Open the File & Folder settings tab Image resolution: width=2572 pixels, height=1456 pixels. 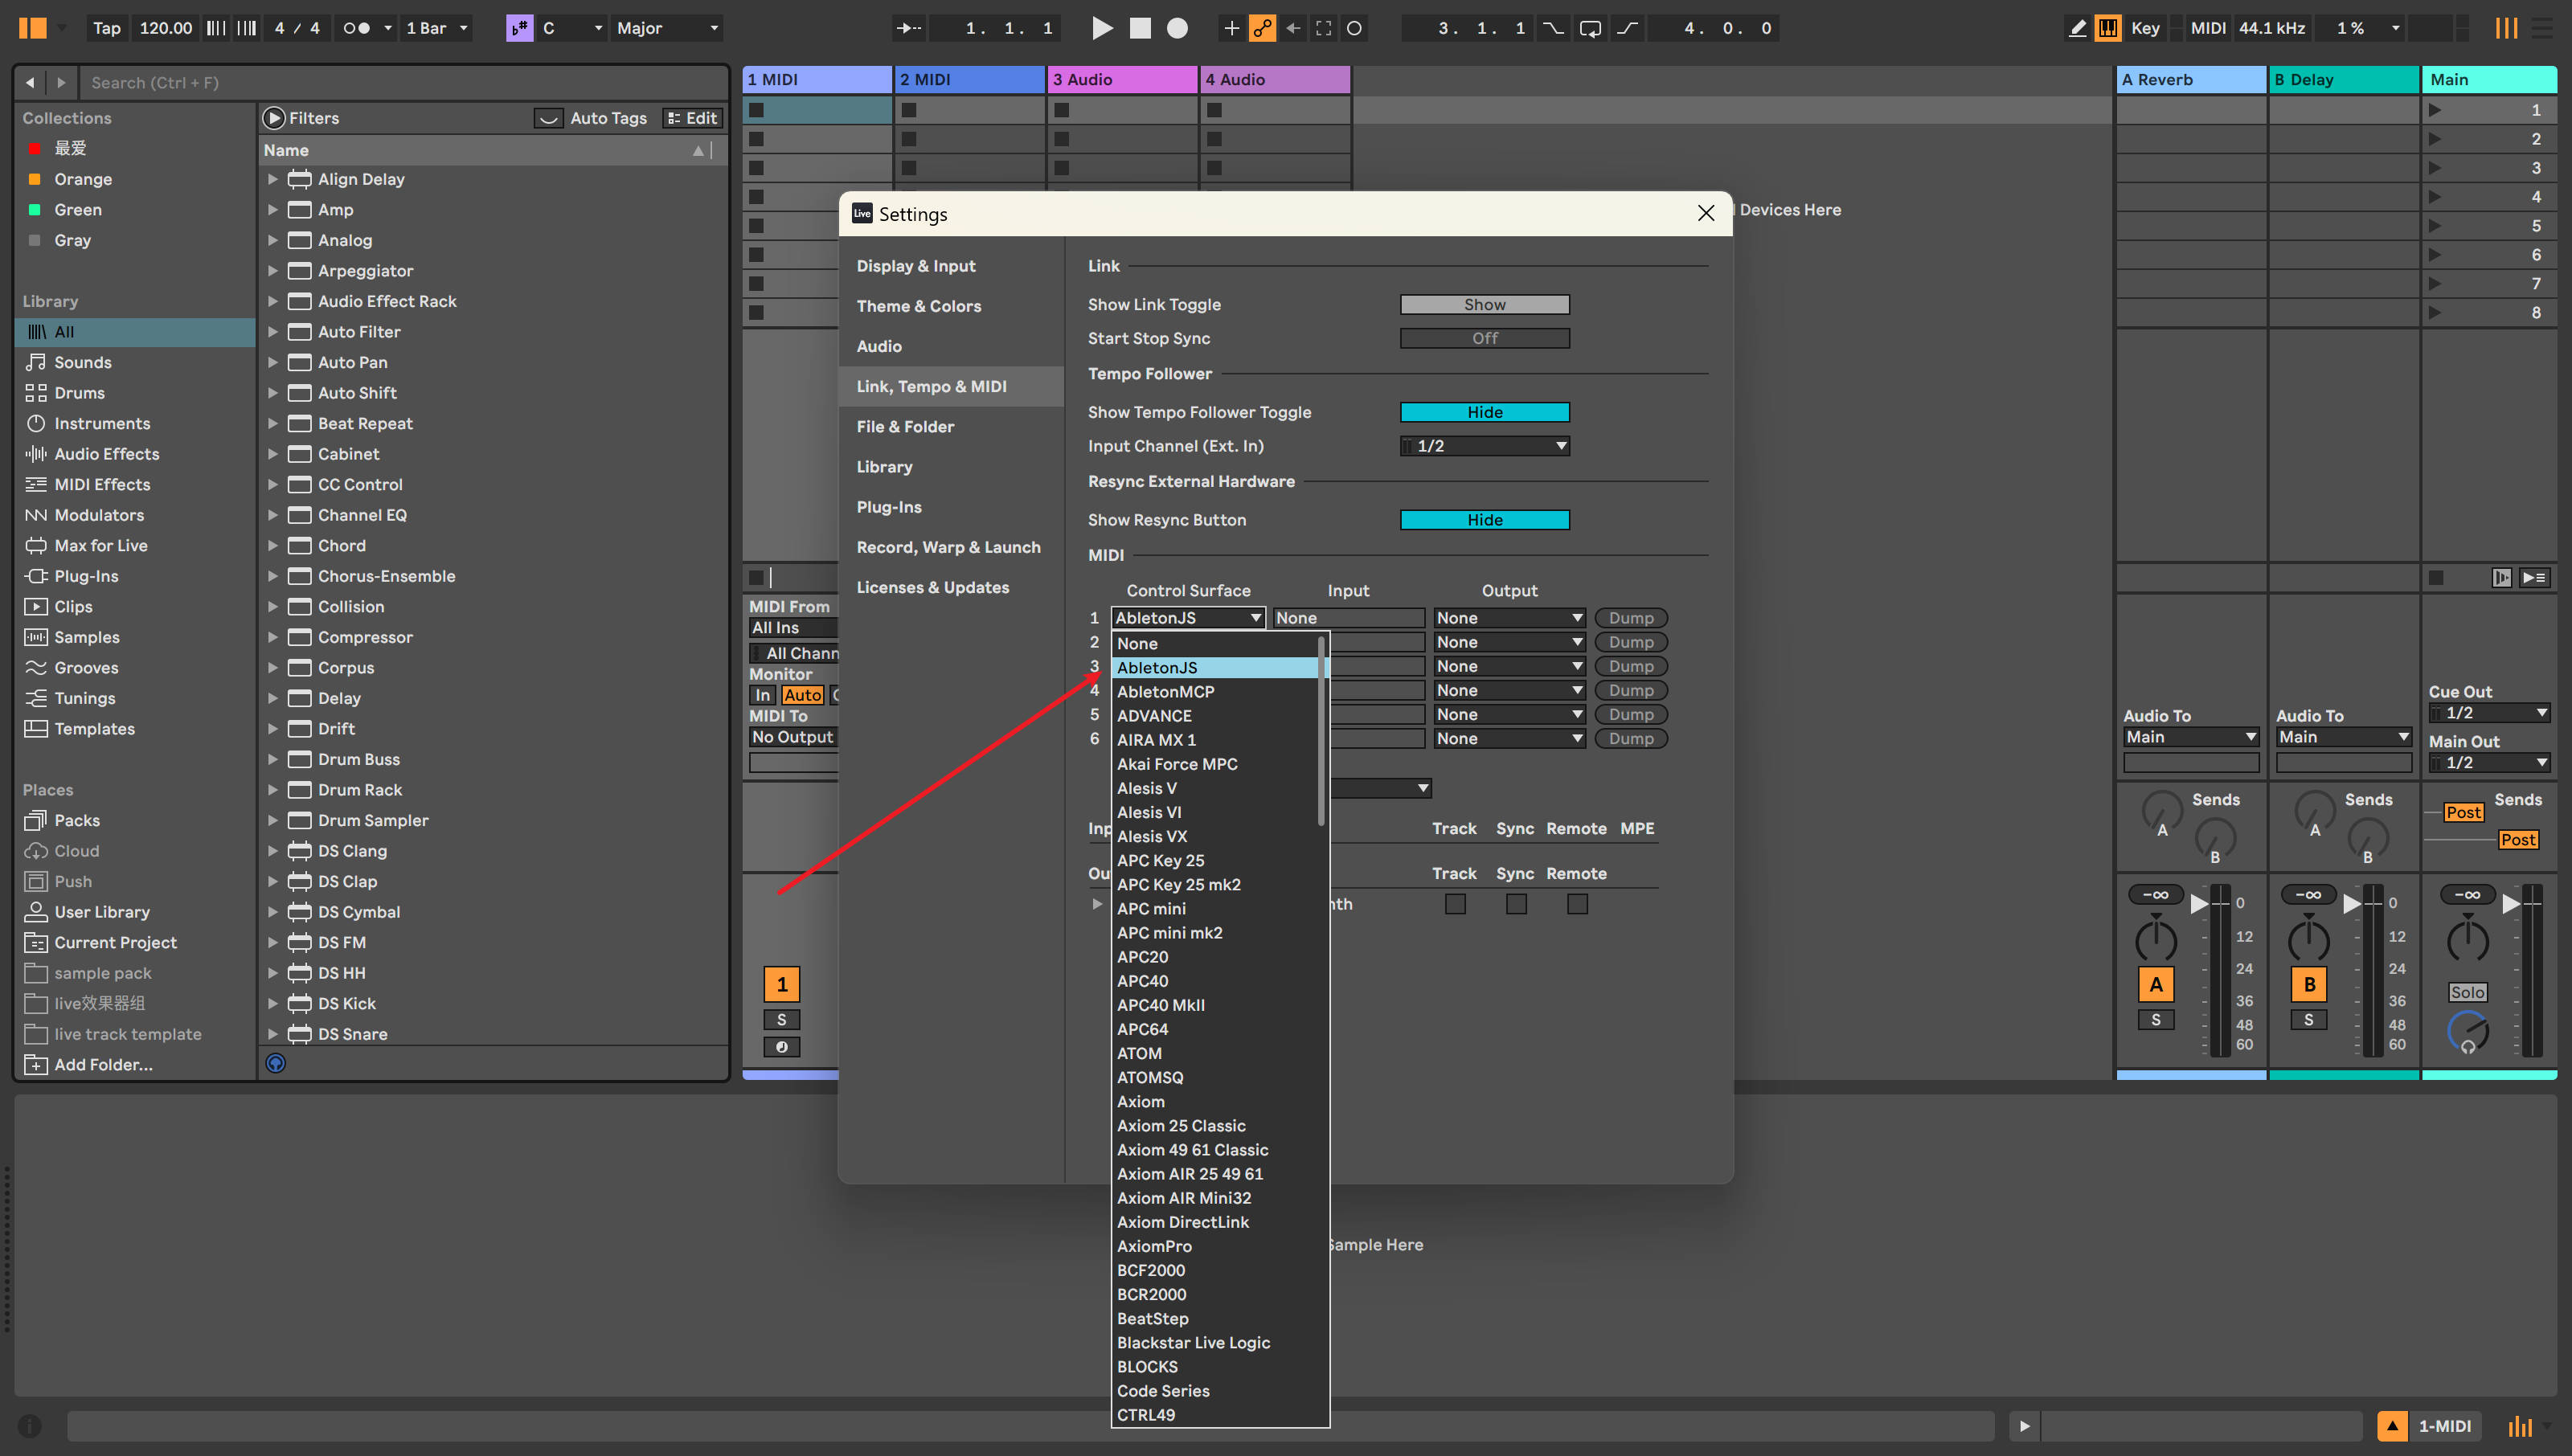coord(904,426)
